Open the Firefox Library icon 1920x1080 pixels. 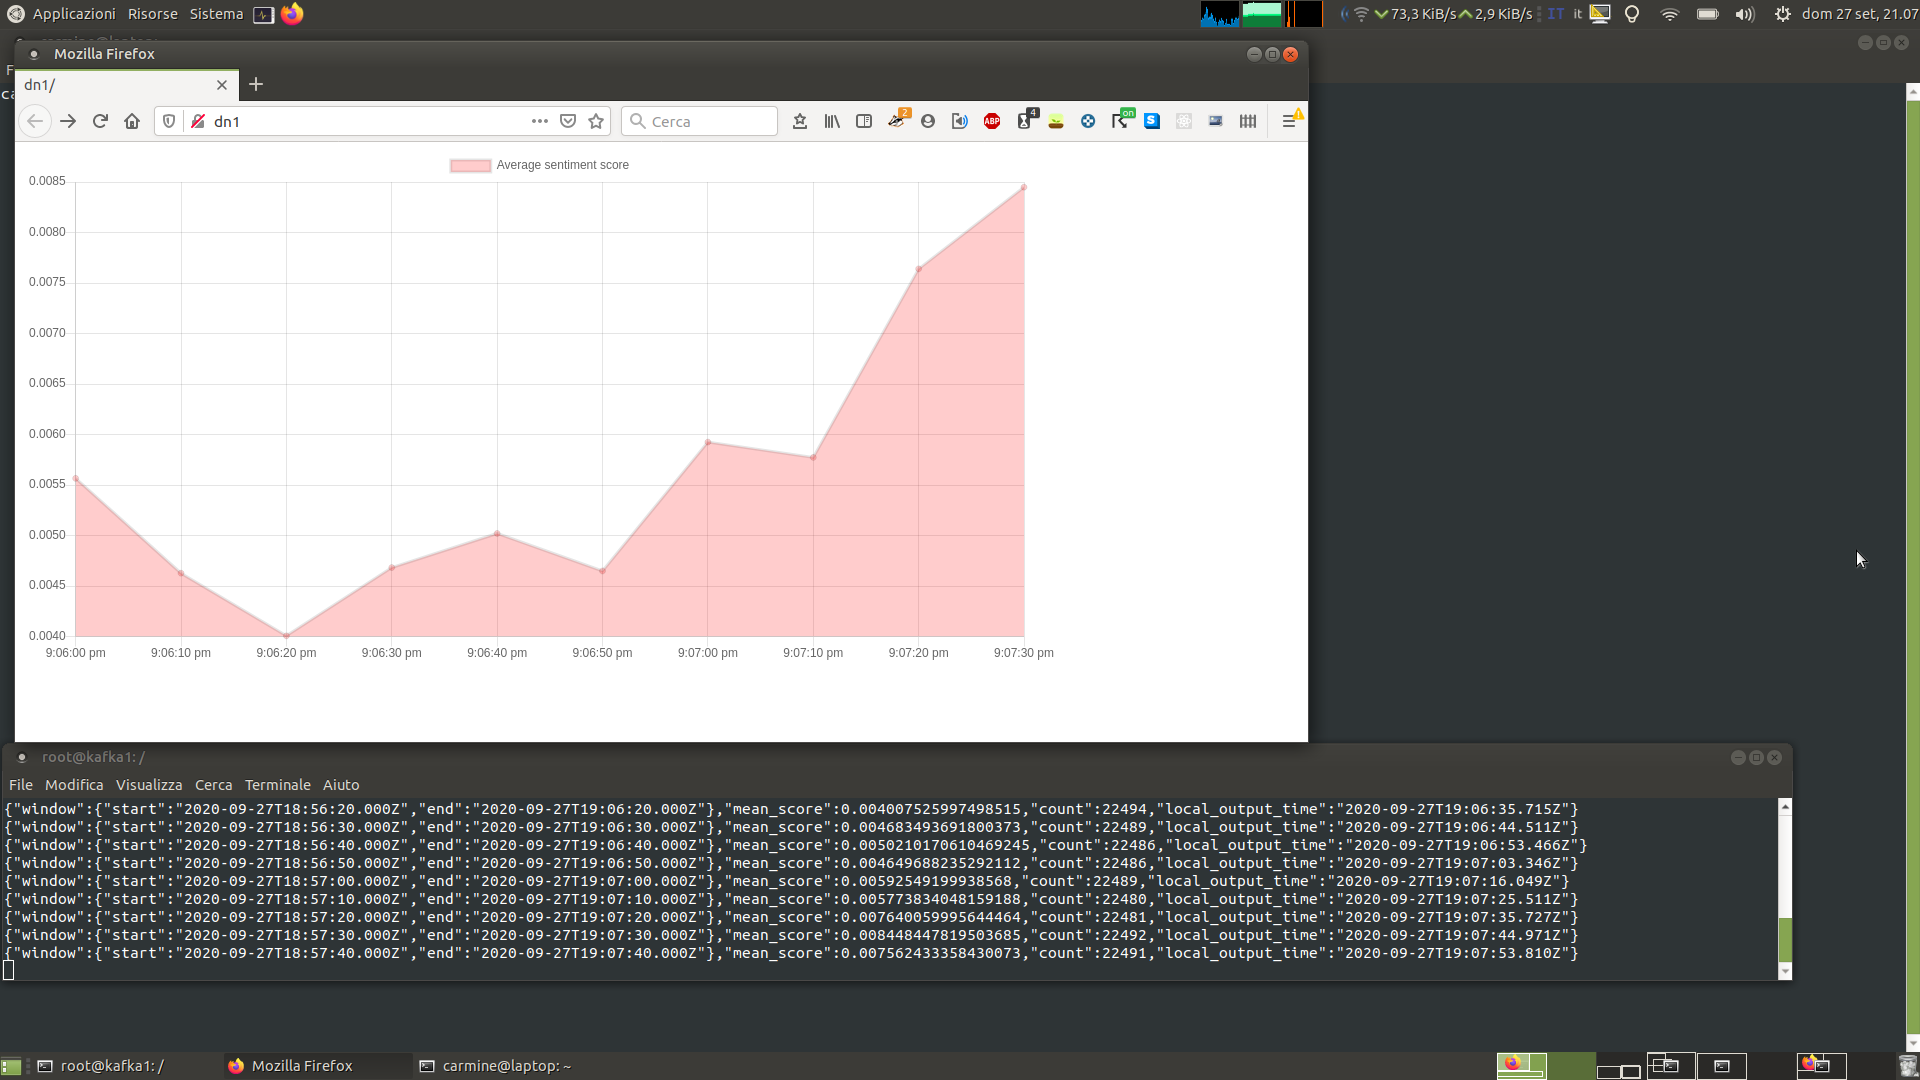click(x=832, y=121)
